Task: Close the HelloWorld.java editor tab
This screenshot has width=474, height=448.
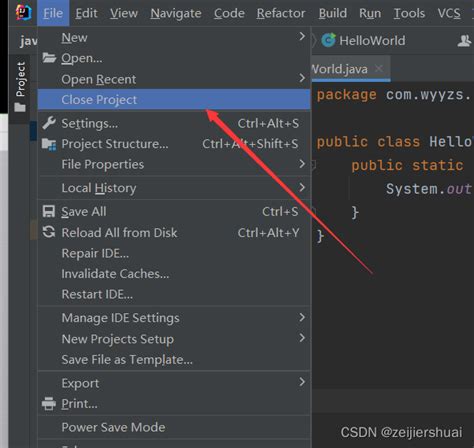Action: (x=379, y=69)
